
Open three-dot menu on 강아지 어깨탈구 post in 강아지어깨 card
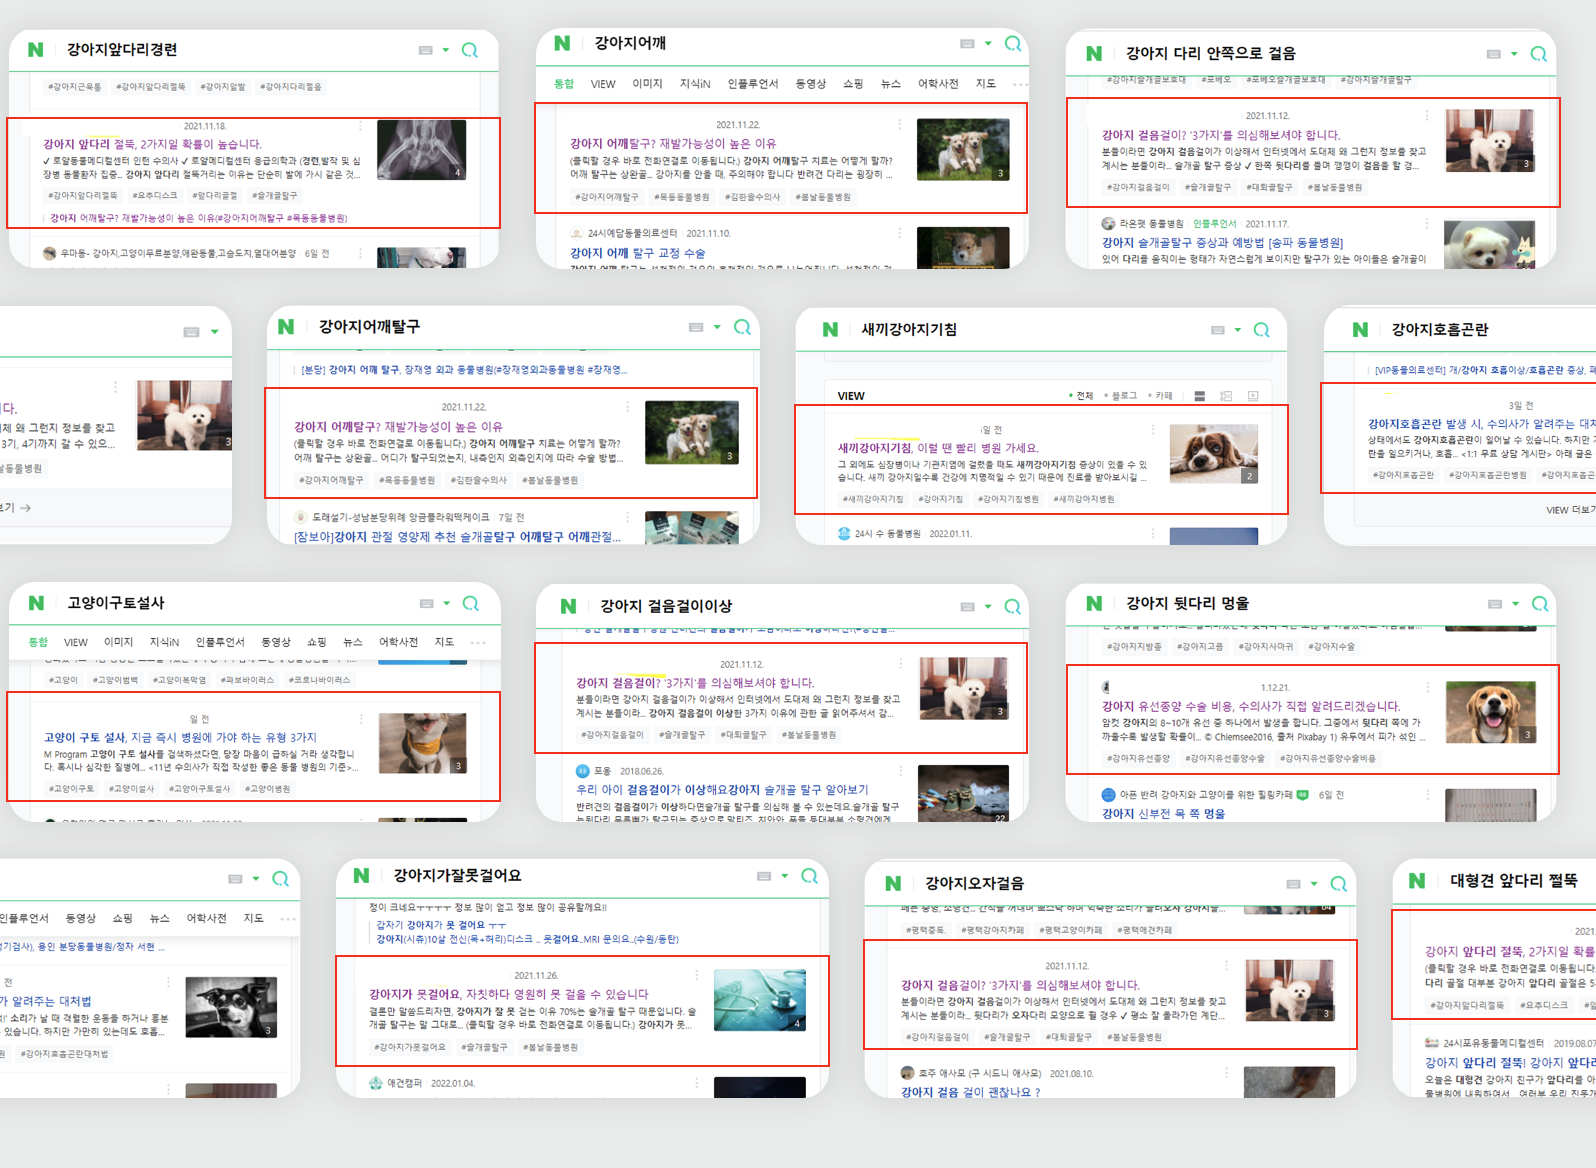pos(899,125)
